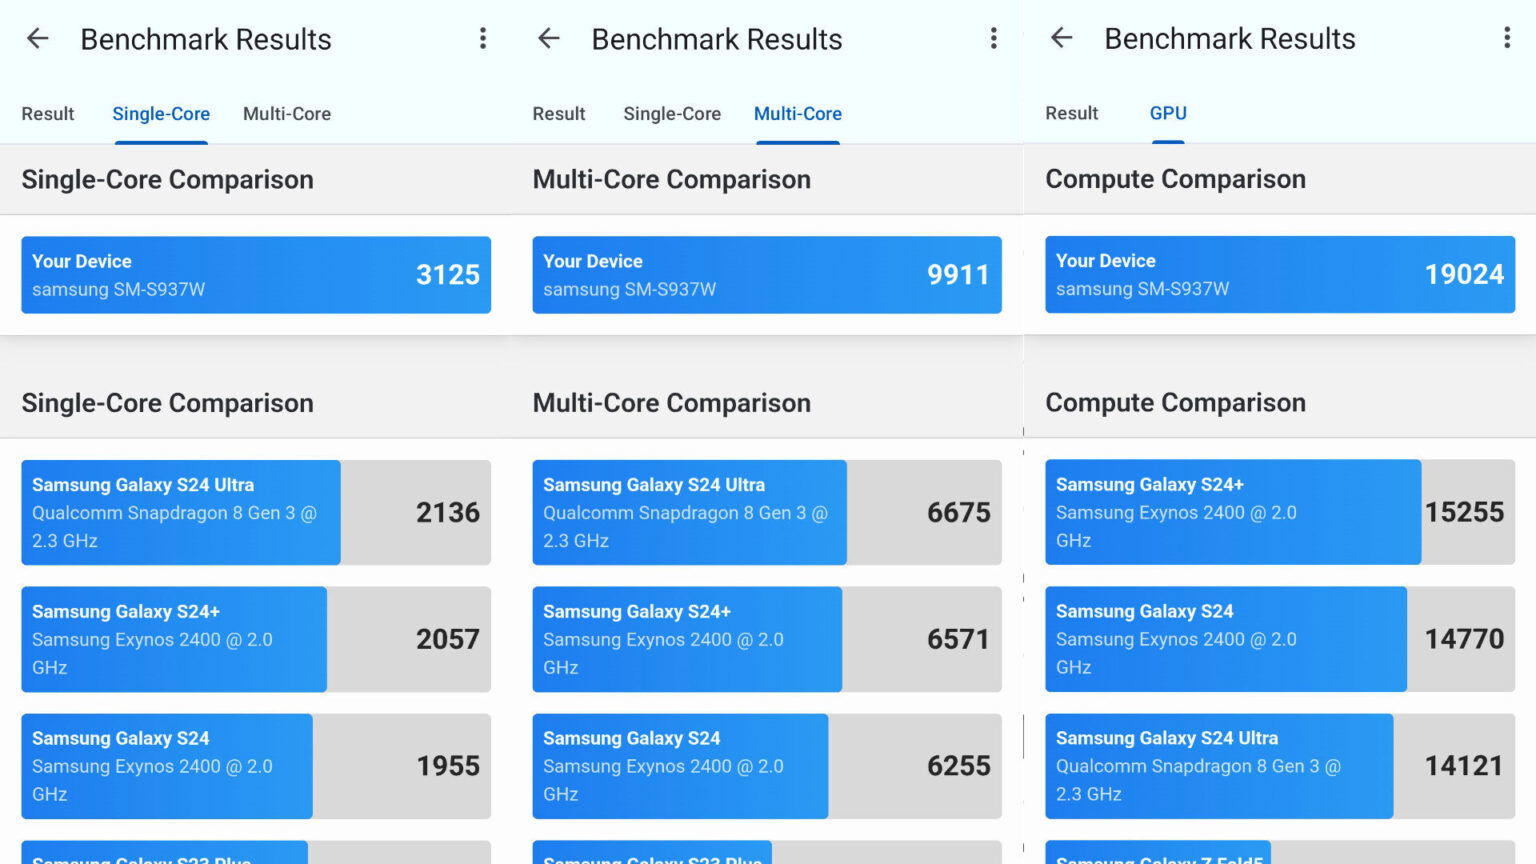Select Galaxy S24 Ultra single-core score 2136
Screen dimensions: 1536x864
[x=256, y=512]
